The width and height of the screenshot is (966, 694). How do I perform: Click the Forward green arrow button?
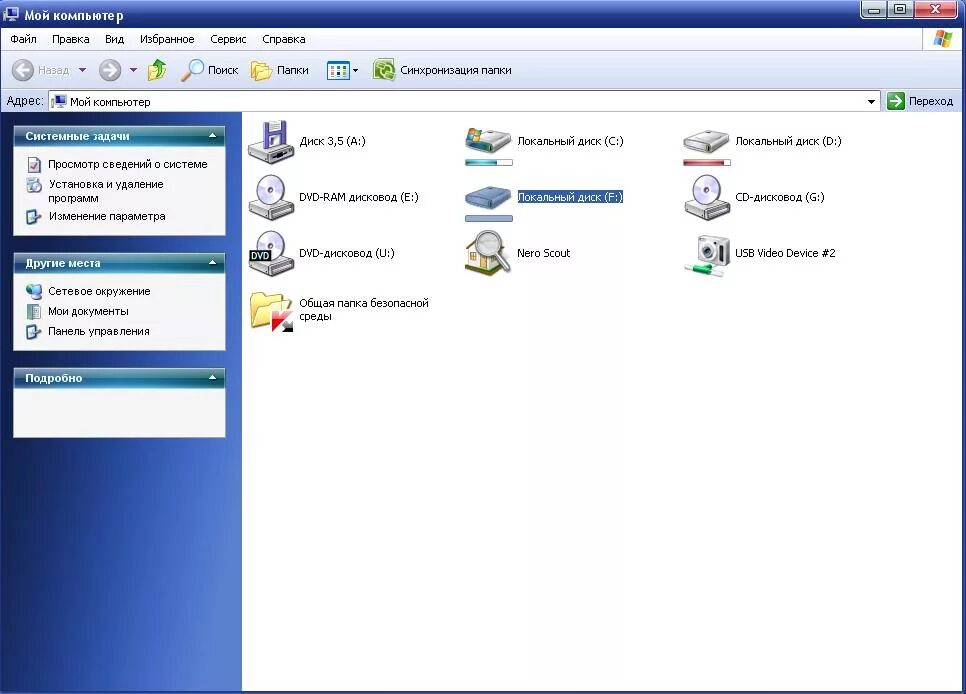110,70
